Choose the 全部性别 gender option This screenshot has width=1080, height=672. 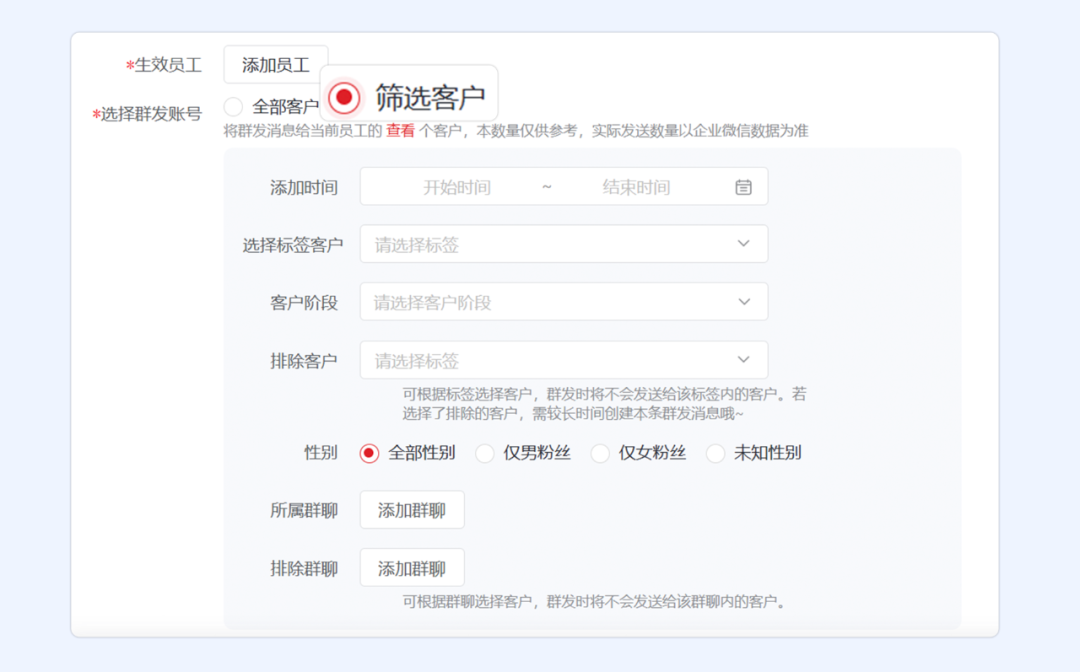[x=369, y=453]
